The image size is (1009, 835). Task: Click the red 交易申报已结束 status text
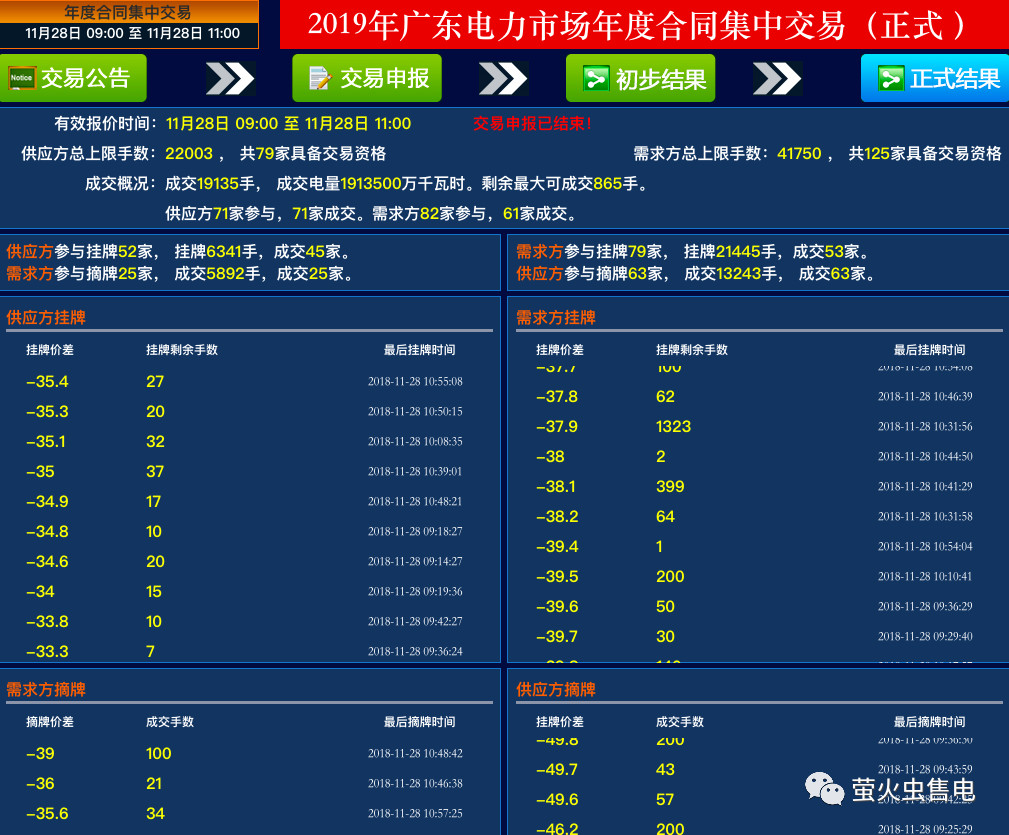point(532,124)
